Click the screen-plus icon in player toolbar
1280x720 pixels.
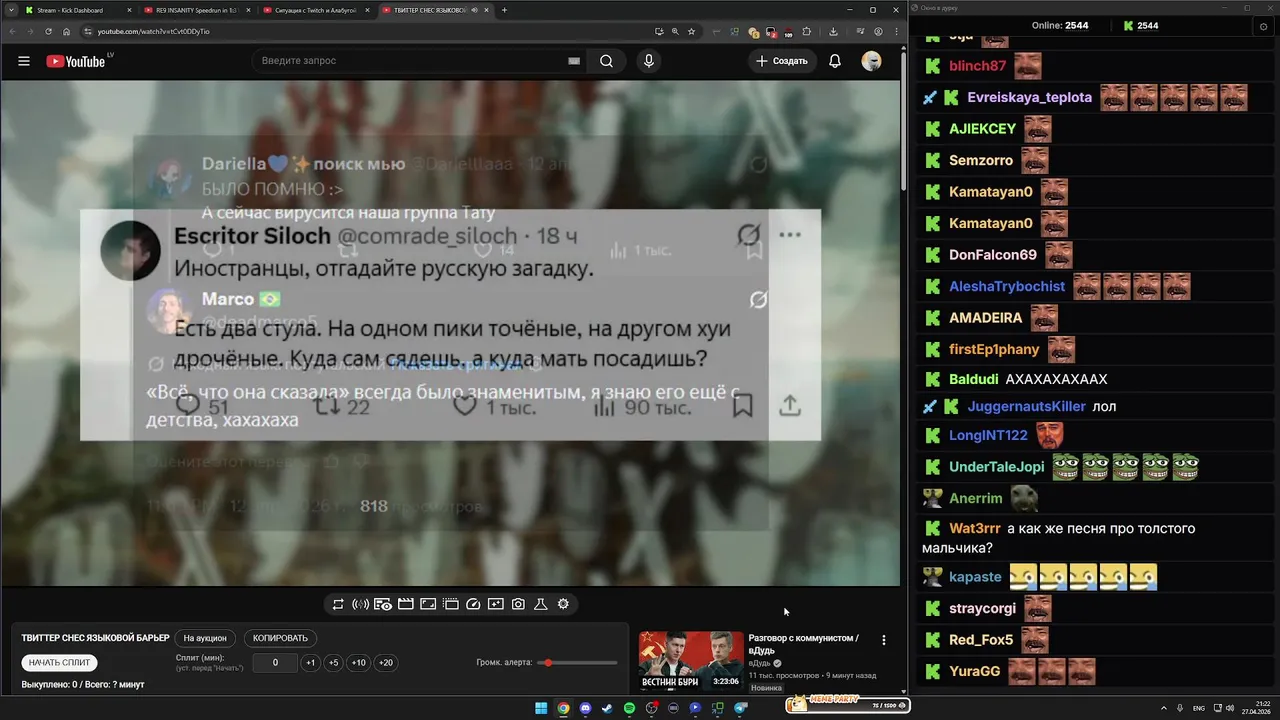tap(496, 604)
